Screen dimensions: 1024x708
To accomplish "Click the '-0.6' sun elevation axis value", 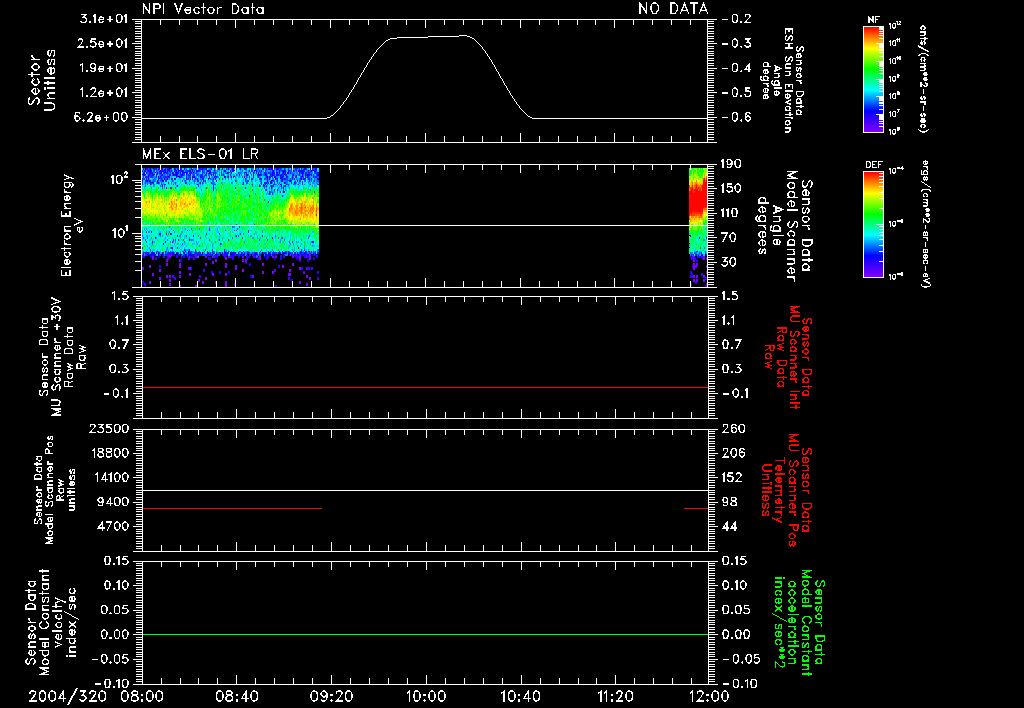I will pos(737,118).
